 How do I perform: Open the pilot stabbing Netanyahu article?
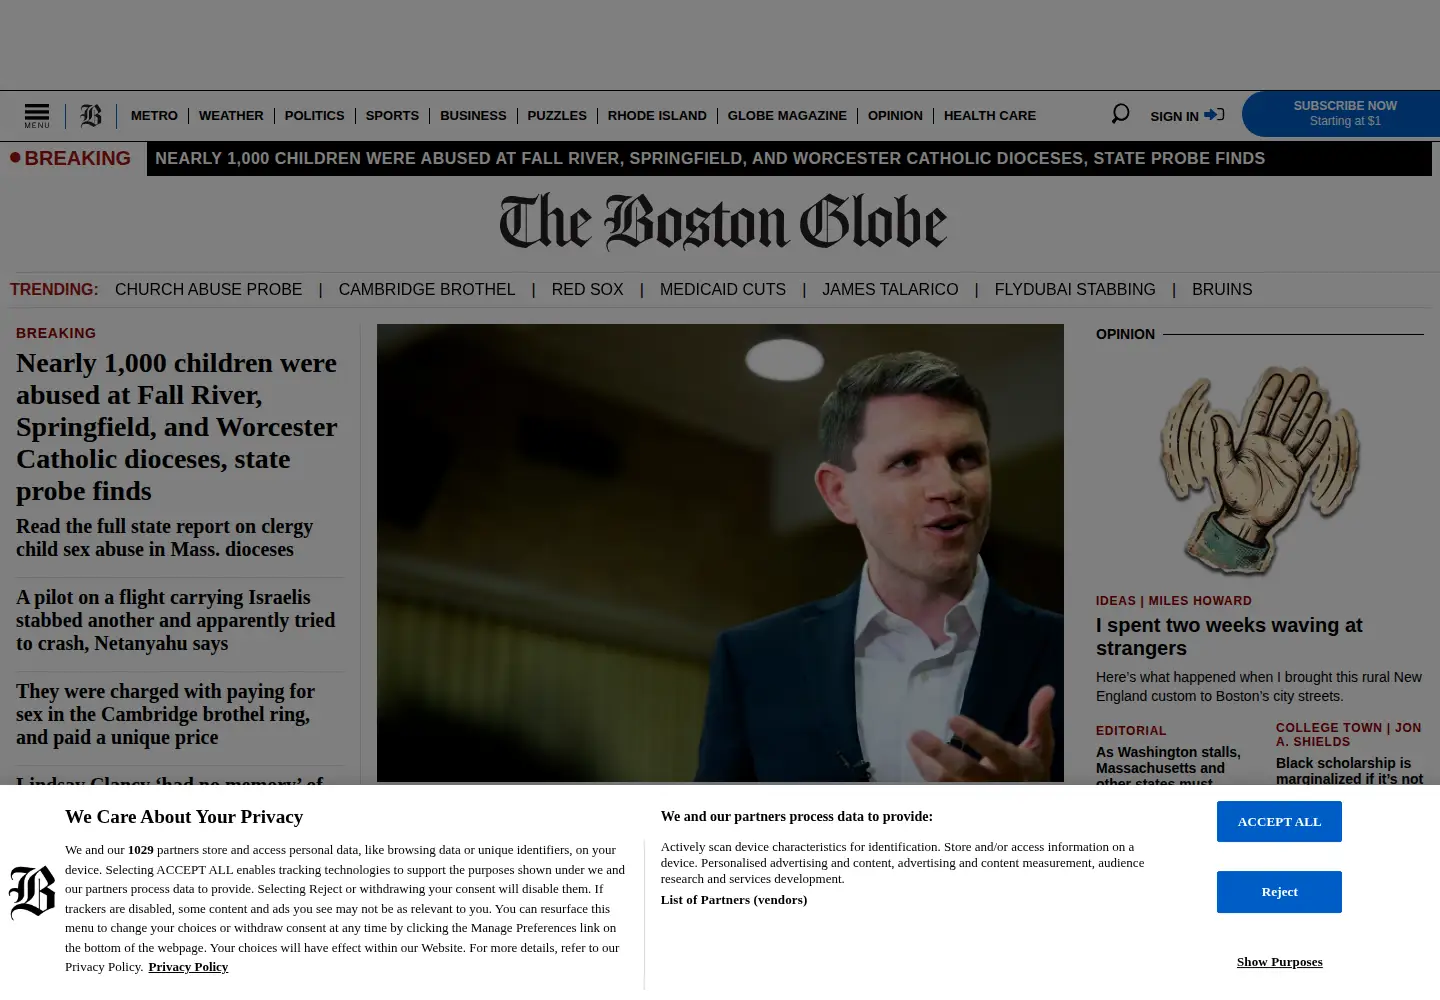(176, 620)
